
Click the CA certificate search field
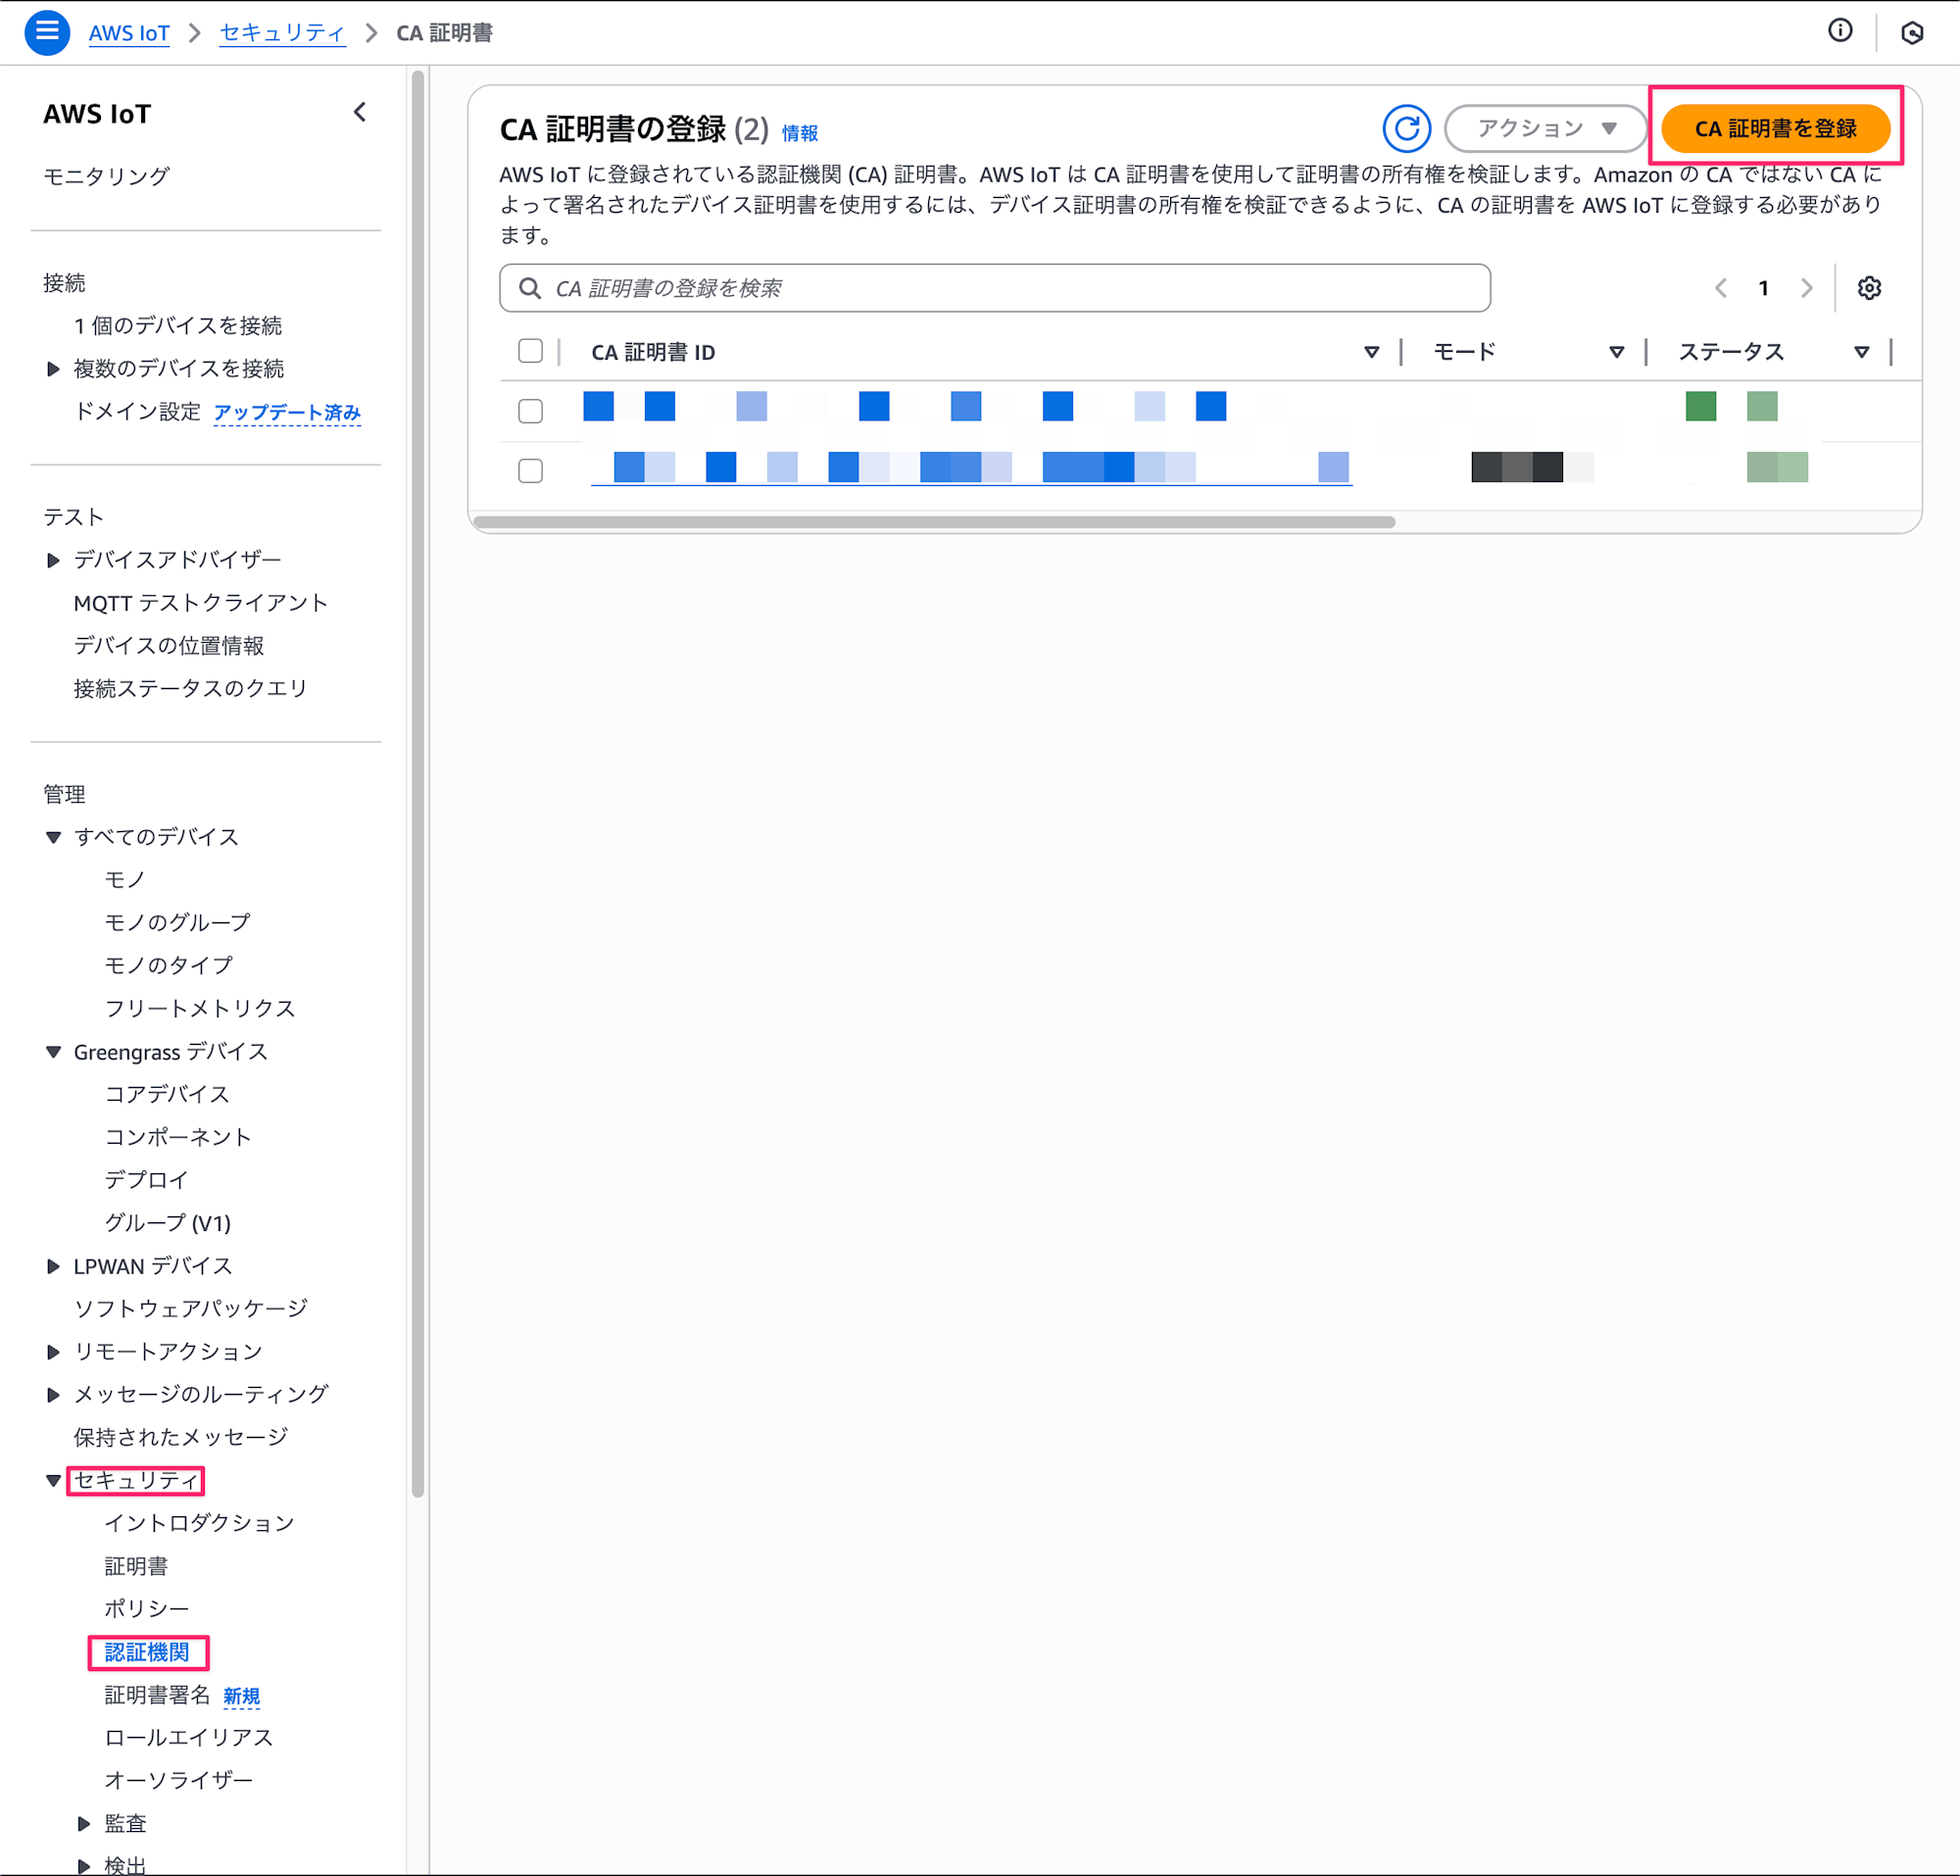point(995,288)
